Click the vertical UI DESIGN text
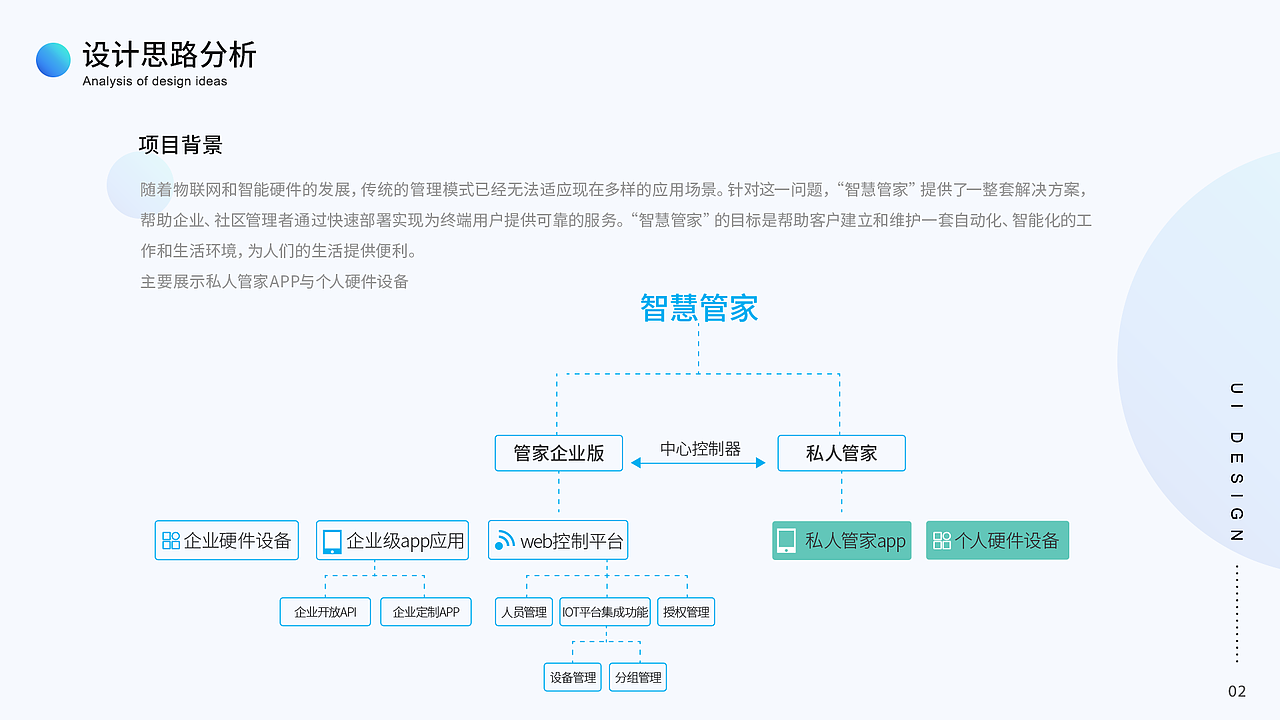1280x720 pixels. pos(1237,461)
